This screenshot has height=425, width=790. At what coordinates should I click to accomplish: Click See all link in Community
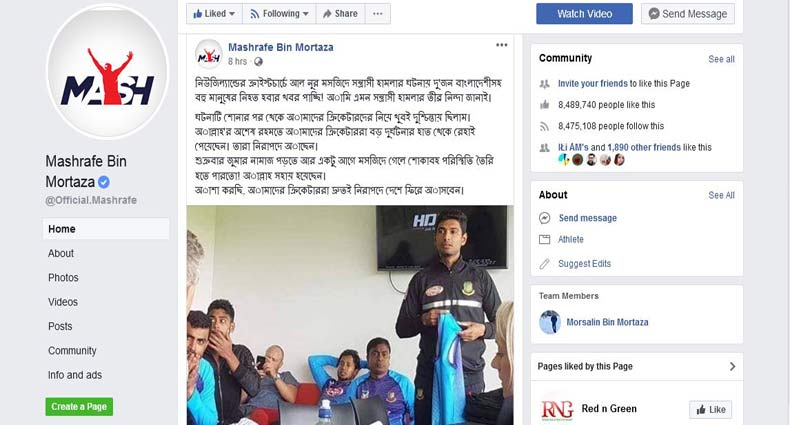721,59
